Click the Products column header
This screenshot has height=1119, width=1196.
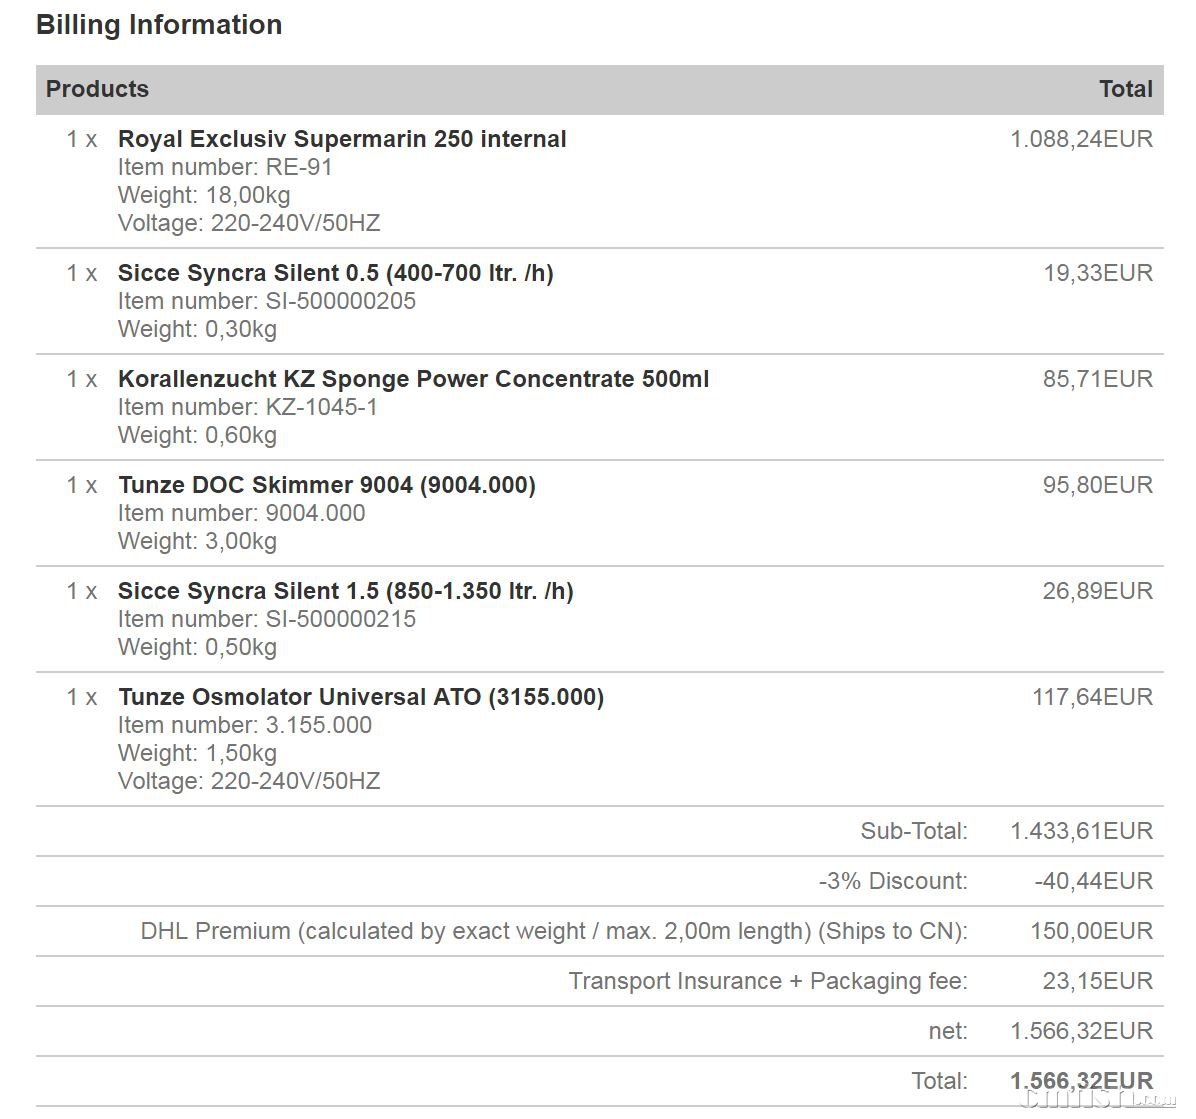(x=97, y=89)
